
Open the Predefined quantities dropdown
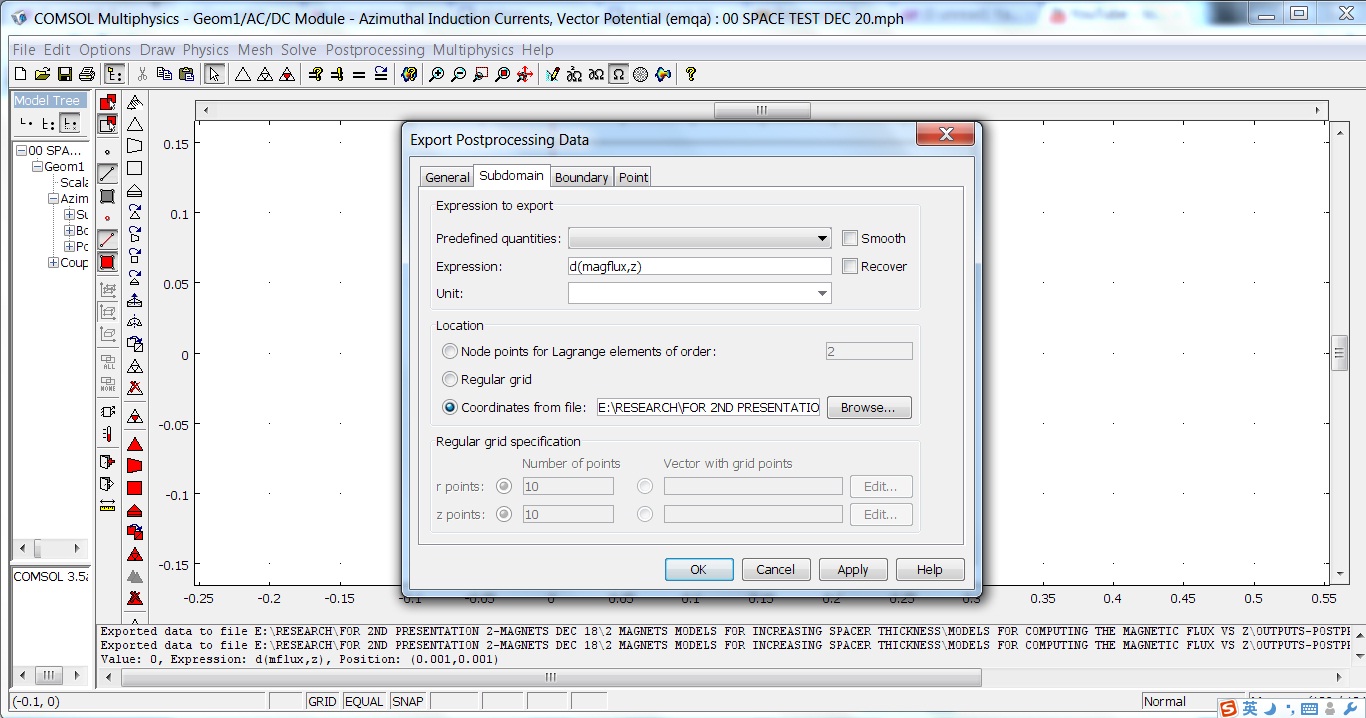point(821,239)
